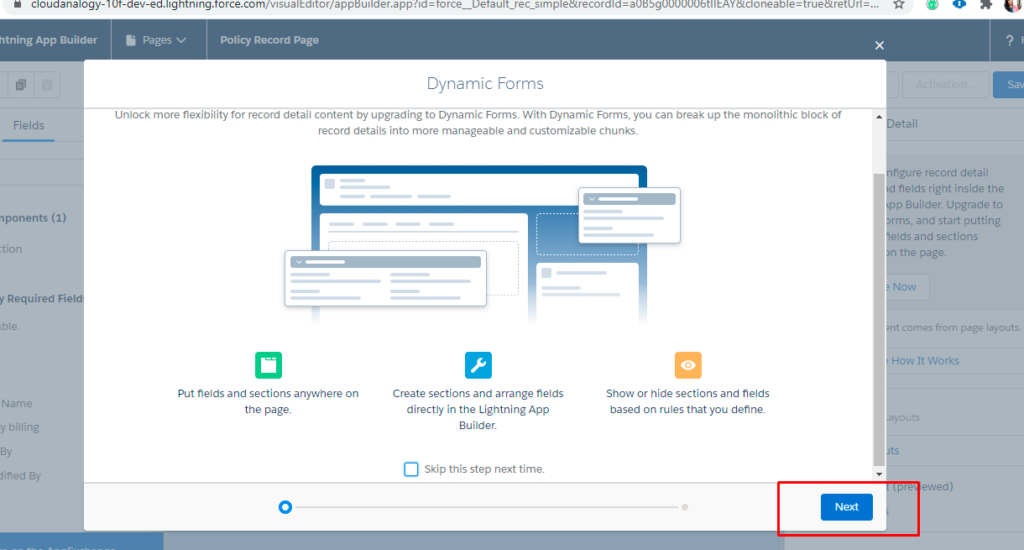The width and height of the screenshot is (1024, 550).
Task: Click the dialog scrollbar up arrow
Action: (879, 117)
